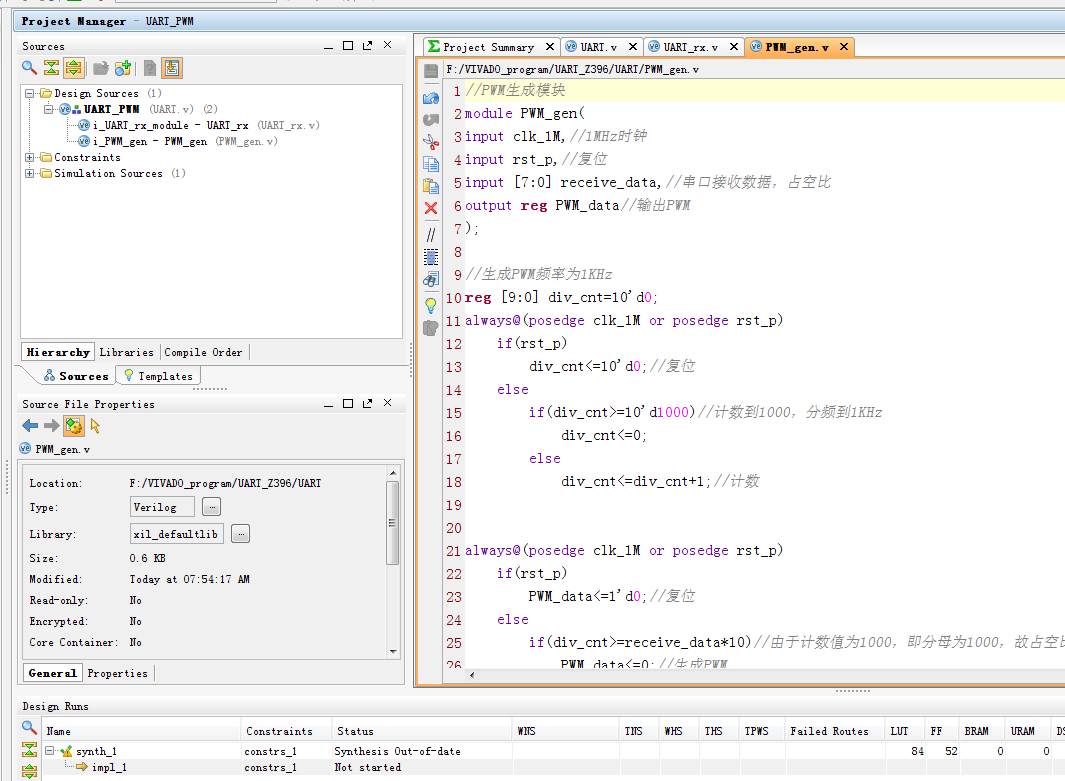Click the red X Delete icon

[431, 208]
